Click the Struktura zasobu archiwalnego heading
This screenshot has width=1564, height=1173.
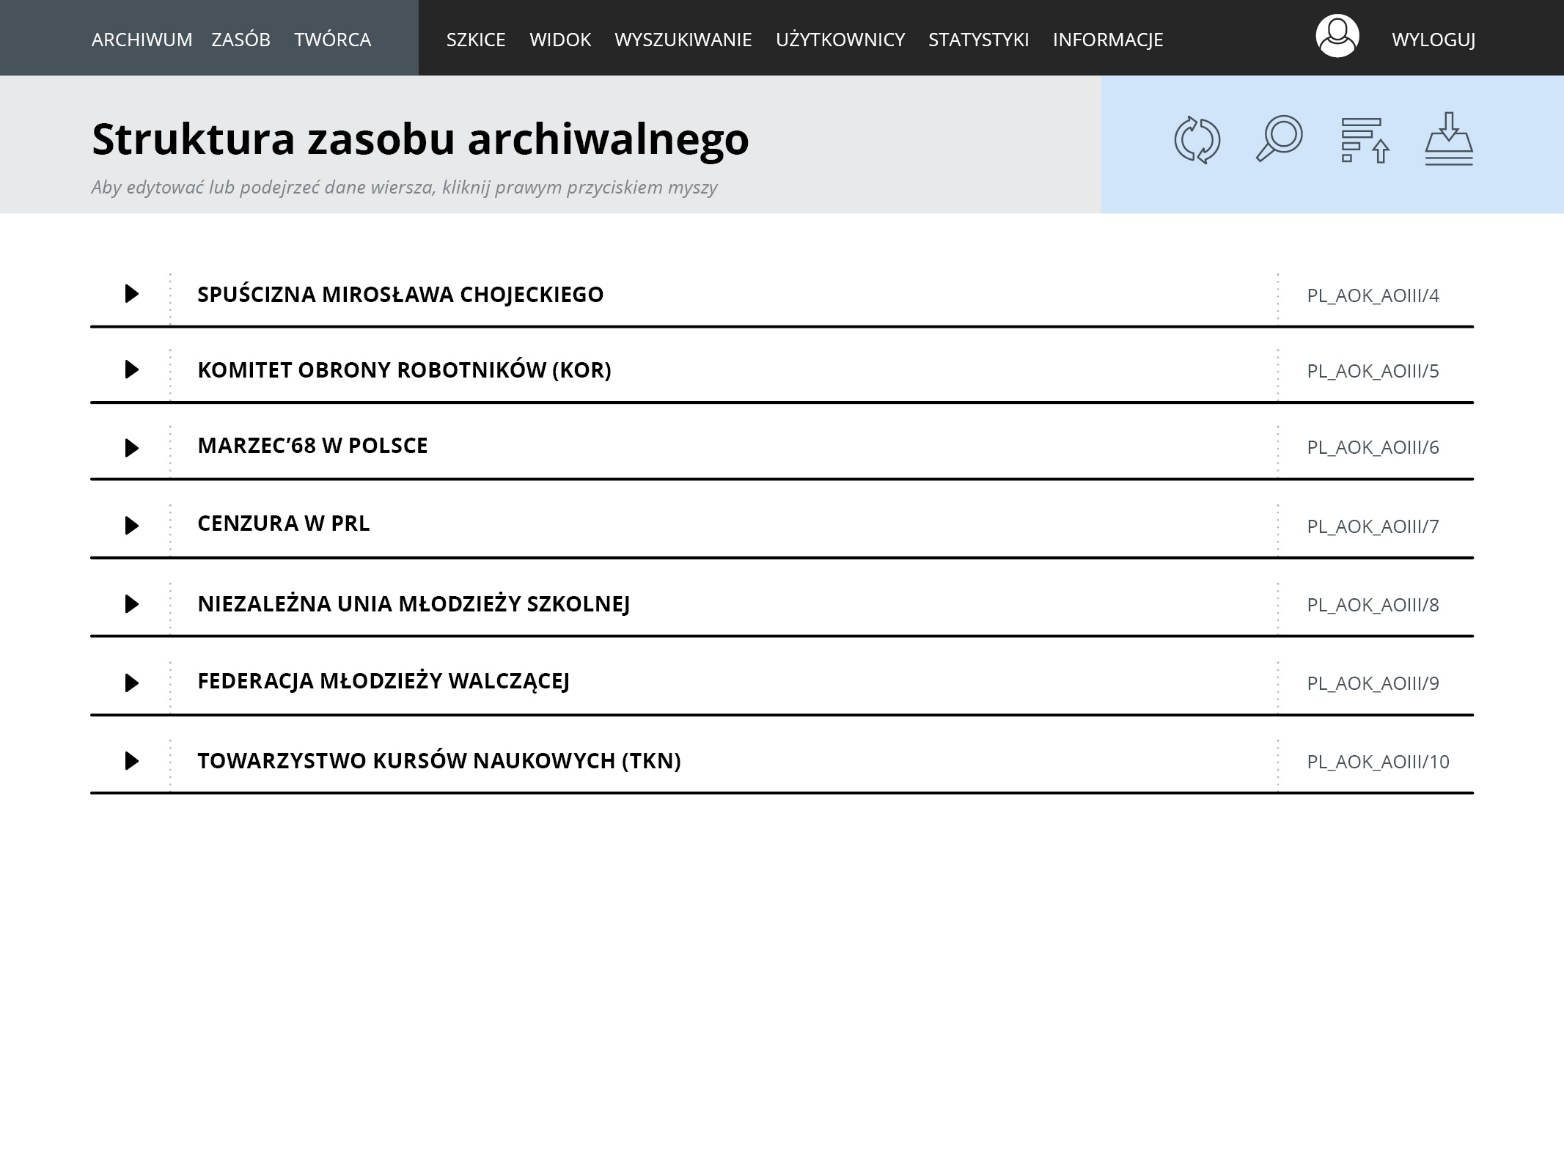coord(420,140)
